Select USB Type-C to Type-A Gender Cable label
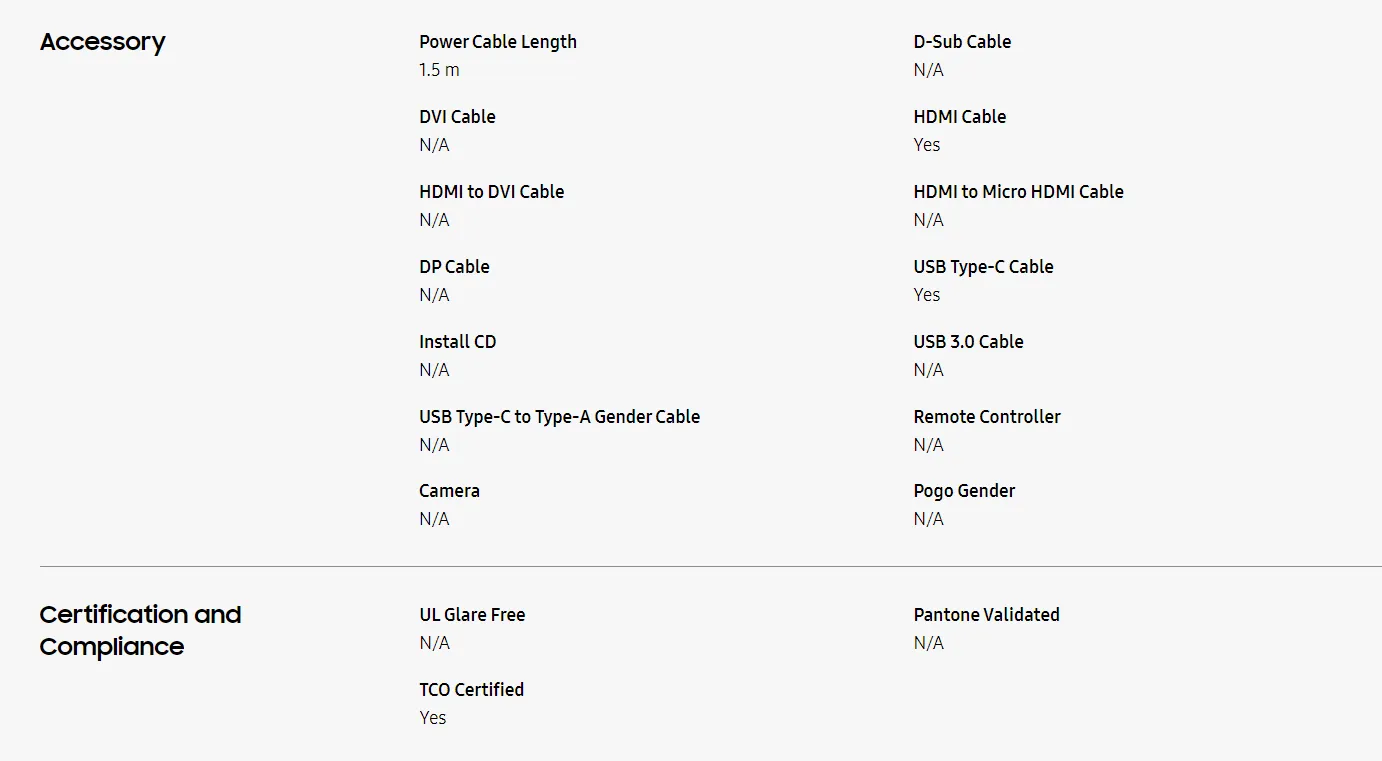The image size is (1382, 761). 559,417
